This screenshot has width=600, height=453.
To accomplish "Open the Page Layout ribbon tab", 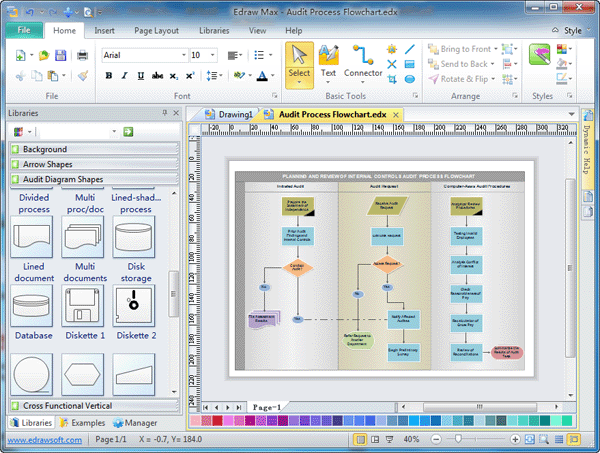I will (x=157, y=31).
